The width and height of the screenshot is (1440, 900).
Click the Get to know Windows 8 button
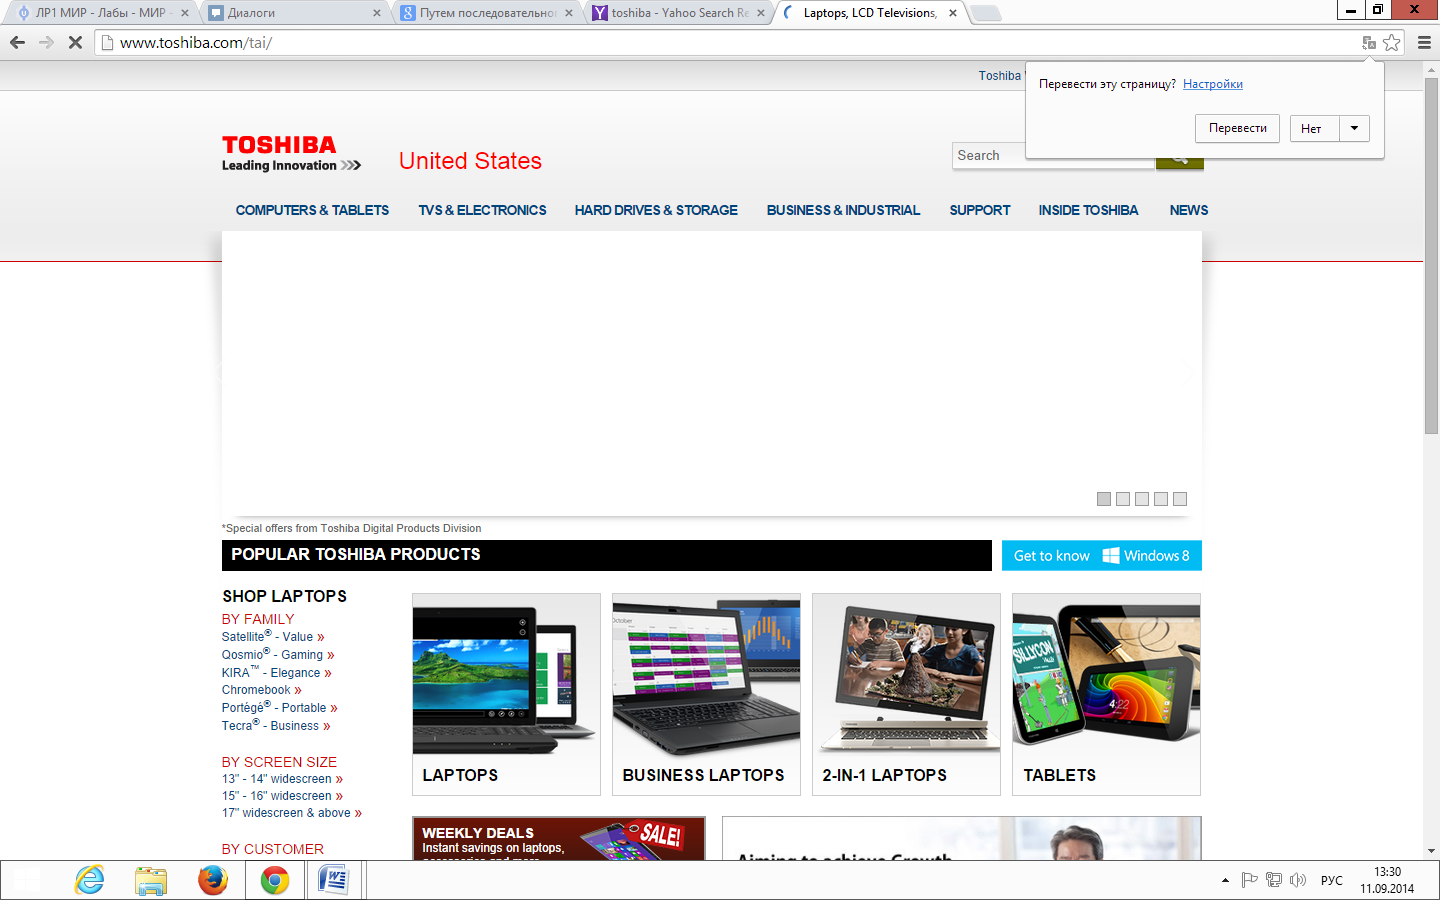pos(1101,556)
